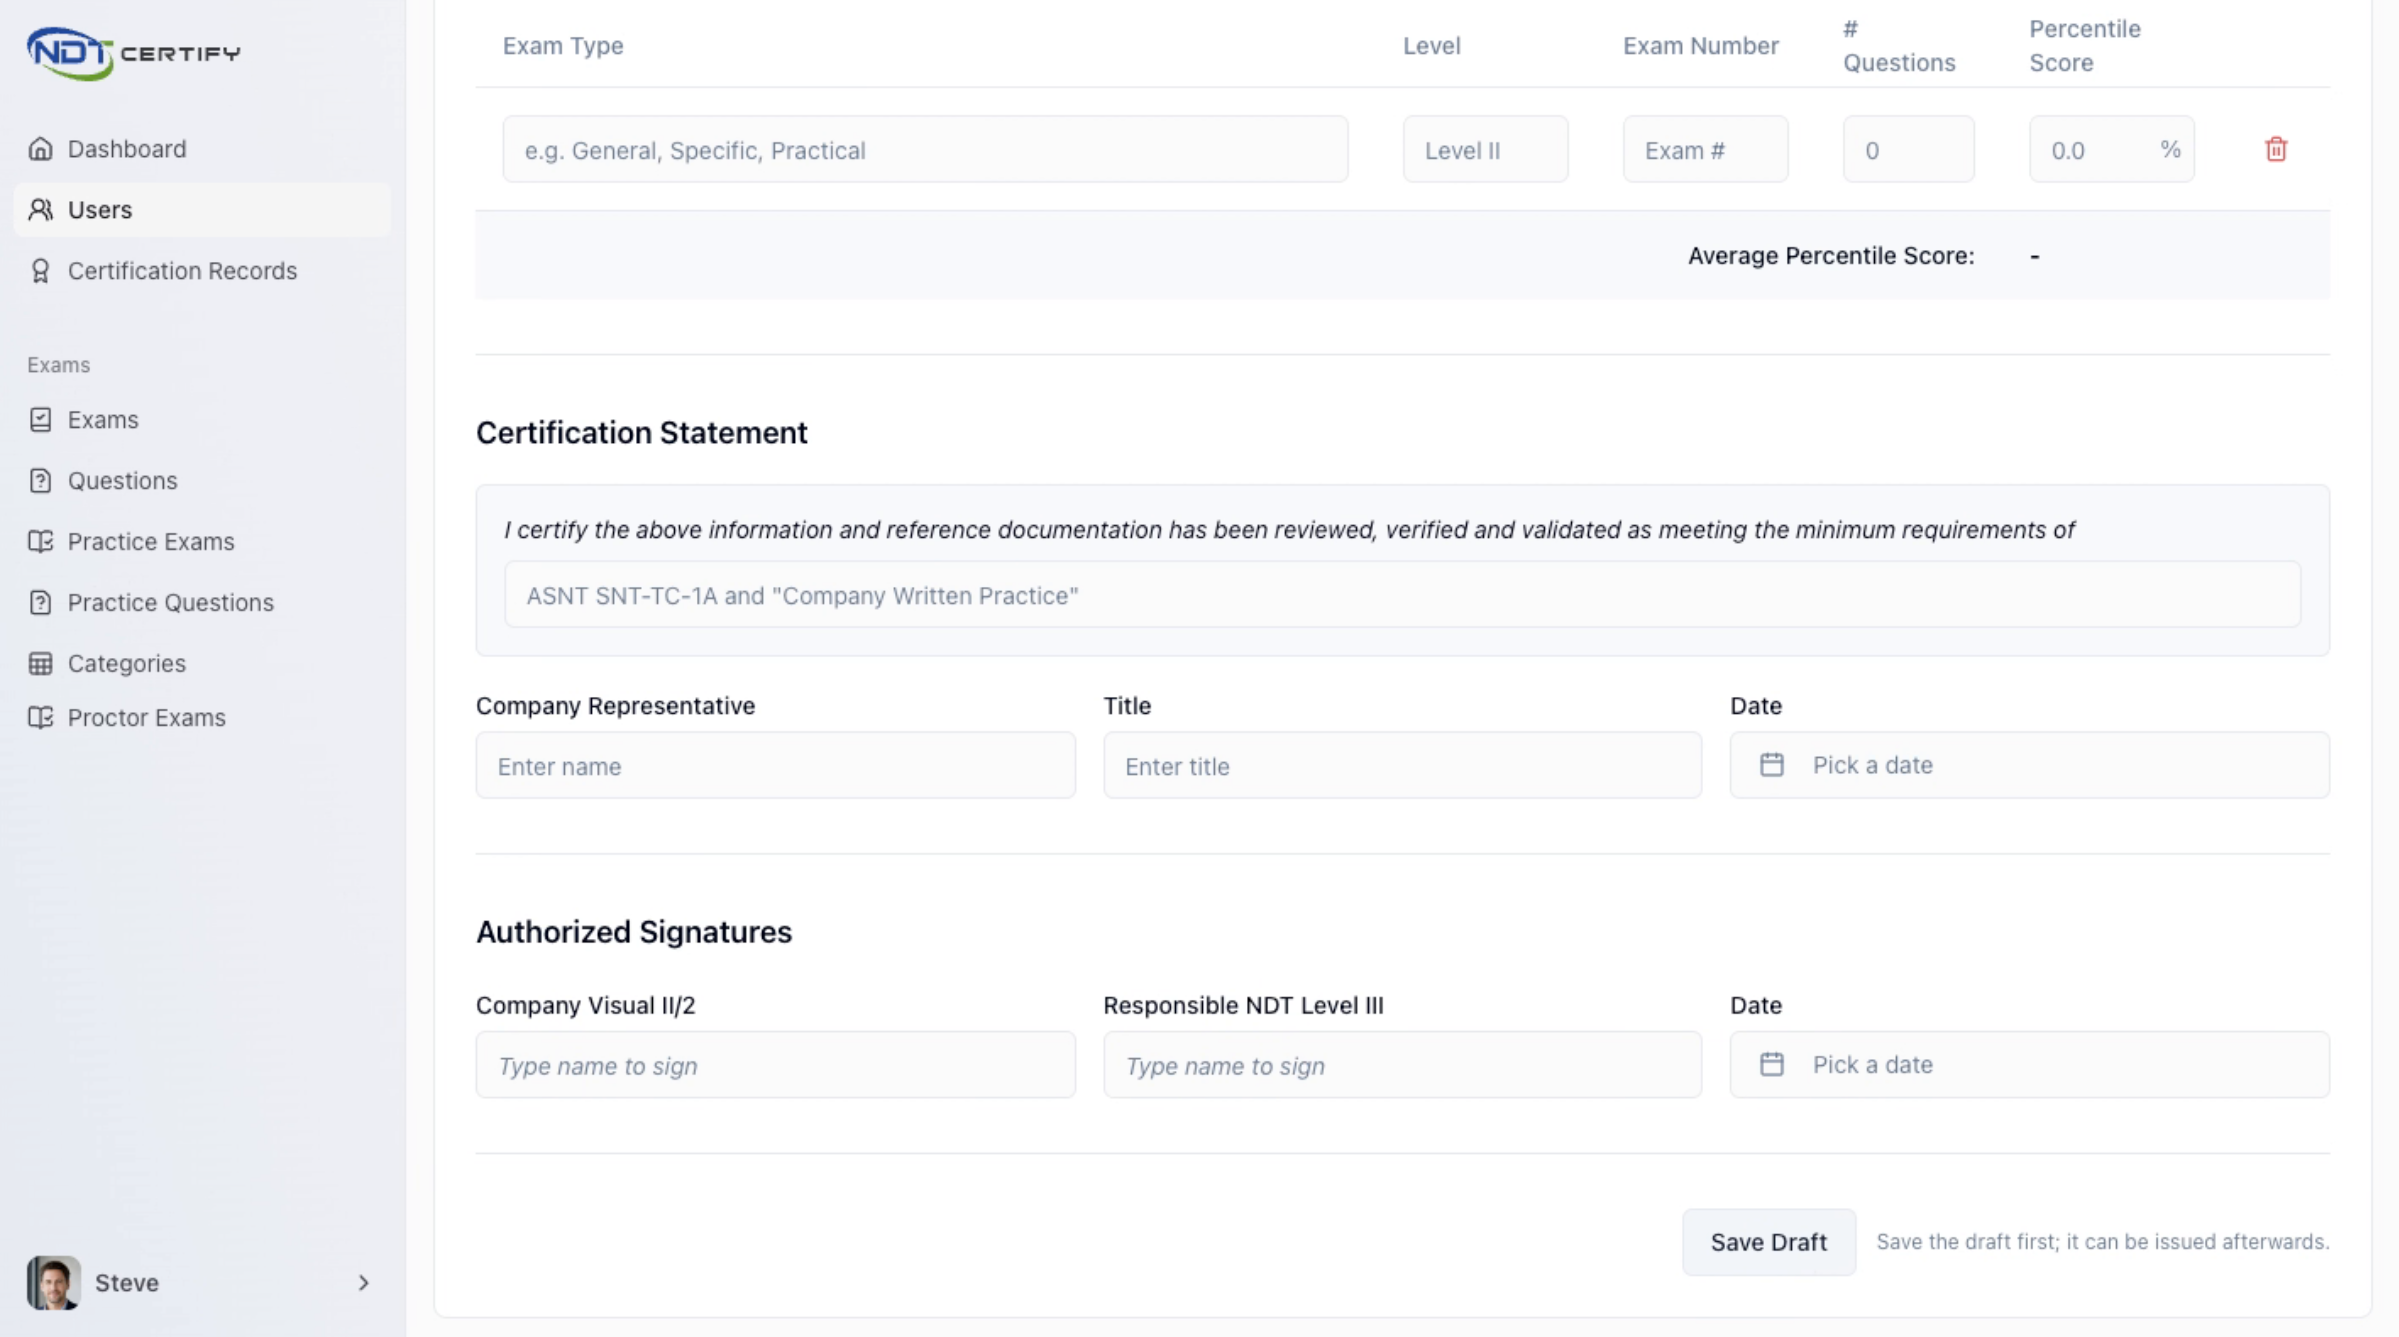2399x1337 pixels.
Task: Click the Save Draft button
Action: click(x=1768, y=1242)
